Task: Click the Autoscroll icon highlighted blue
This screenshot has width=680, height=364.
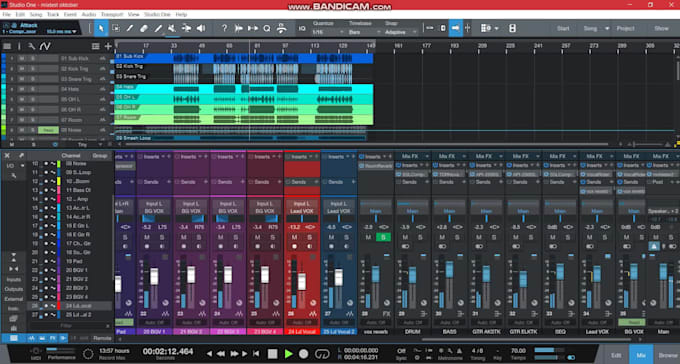Action: (455, 28)
